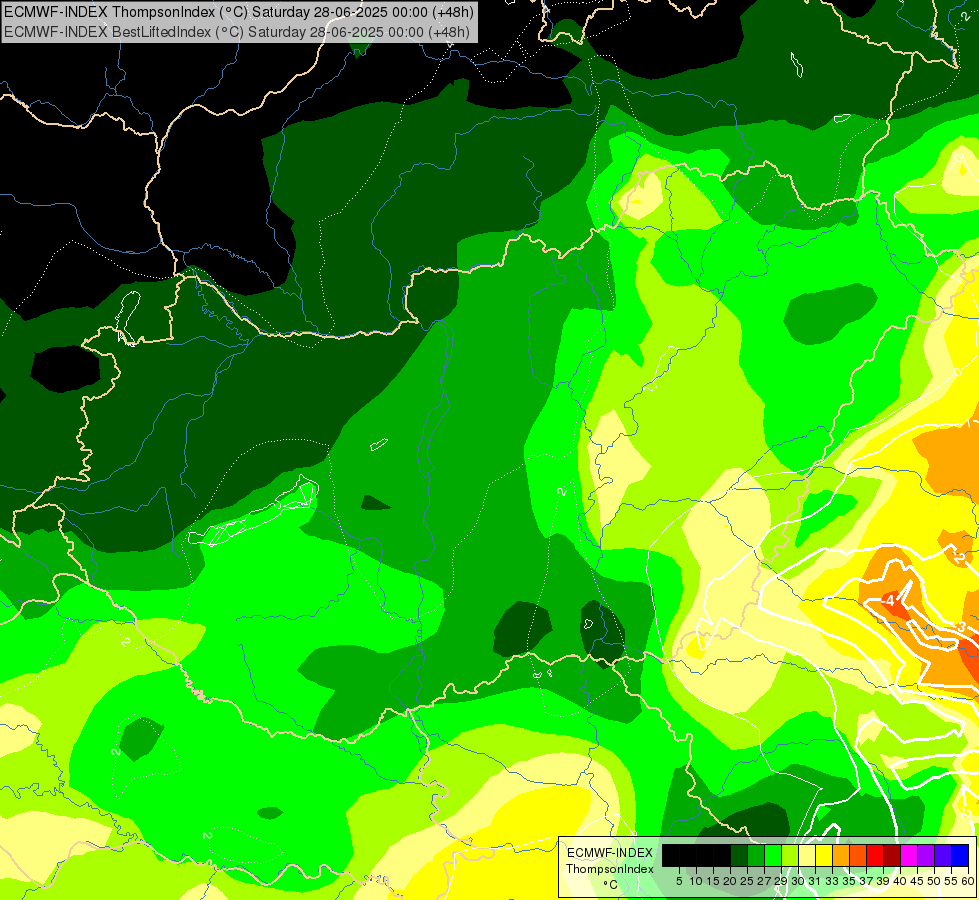Click the legend tick value 20
Viewport: 979px width, 900px height.
pos(731,881)
